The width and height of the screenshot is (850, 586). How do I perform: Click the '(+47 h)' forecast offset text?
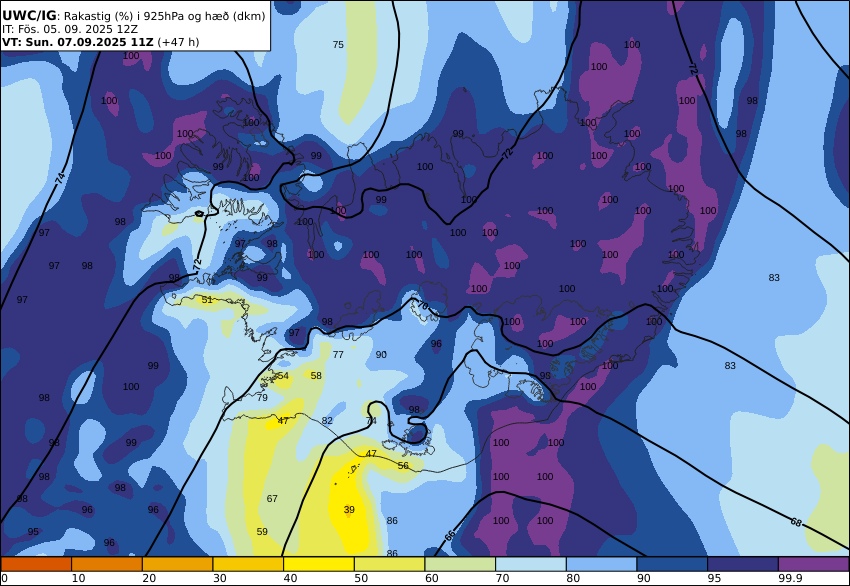[x=178, y=42]
